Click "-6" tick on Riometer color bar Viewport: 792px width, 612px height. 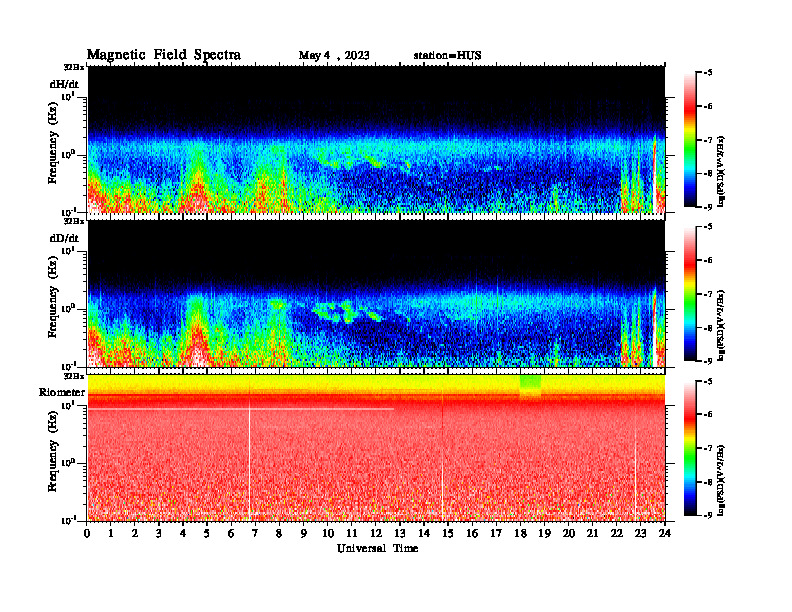(x=708, y=415)
